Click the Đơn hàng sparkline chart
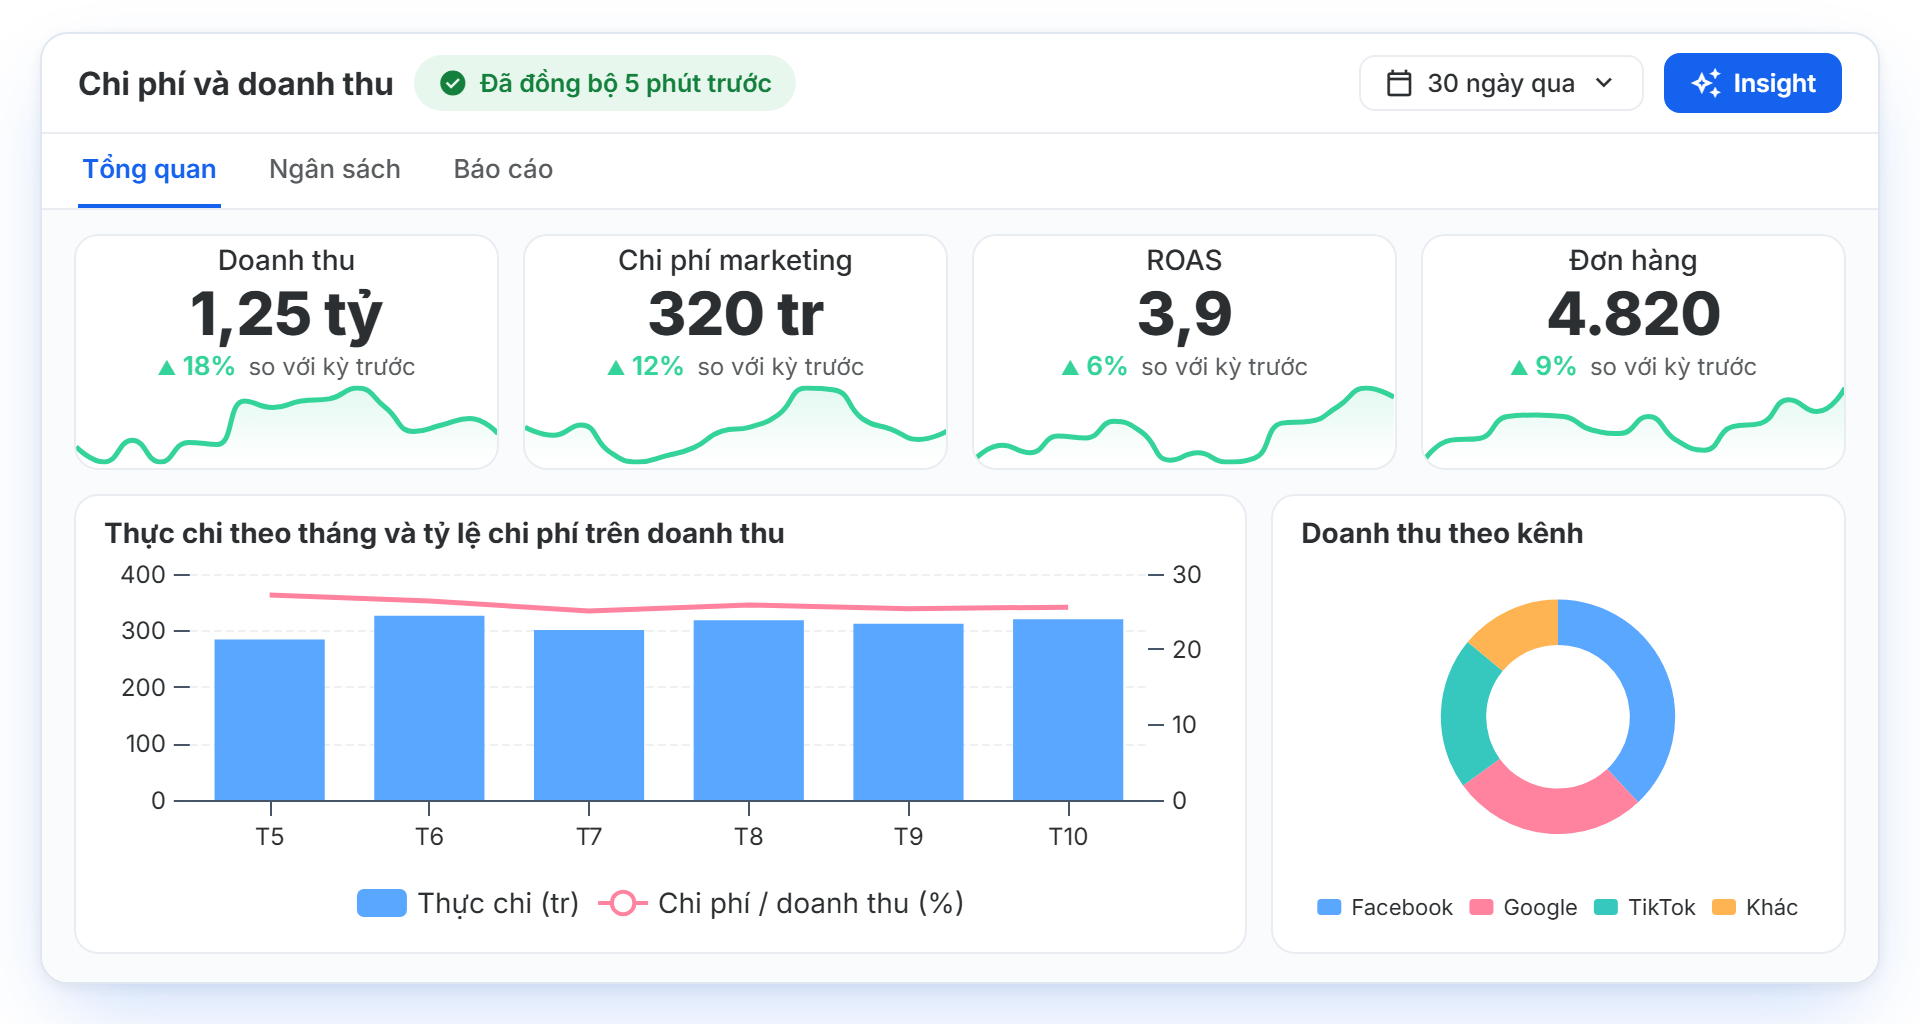 click(x=1634, y=428)
